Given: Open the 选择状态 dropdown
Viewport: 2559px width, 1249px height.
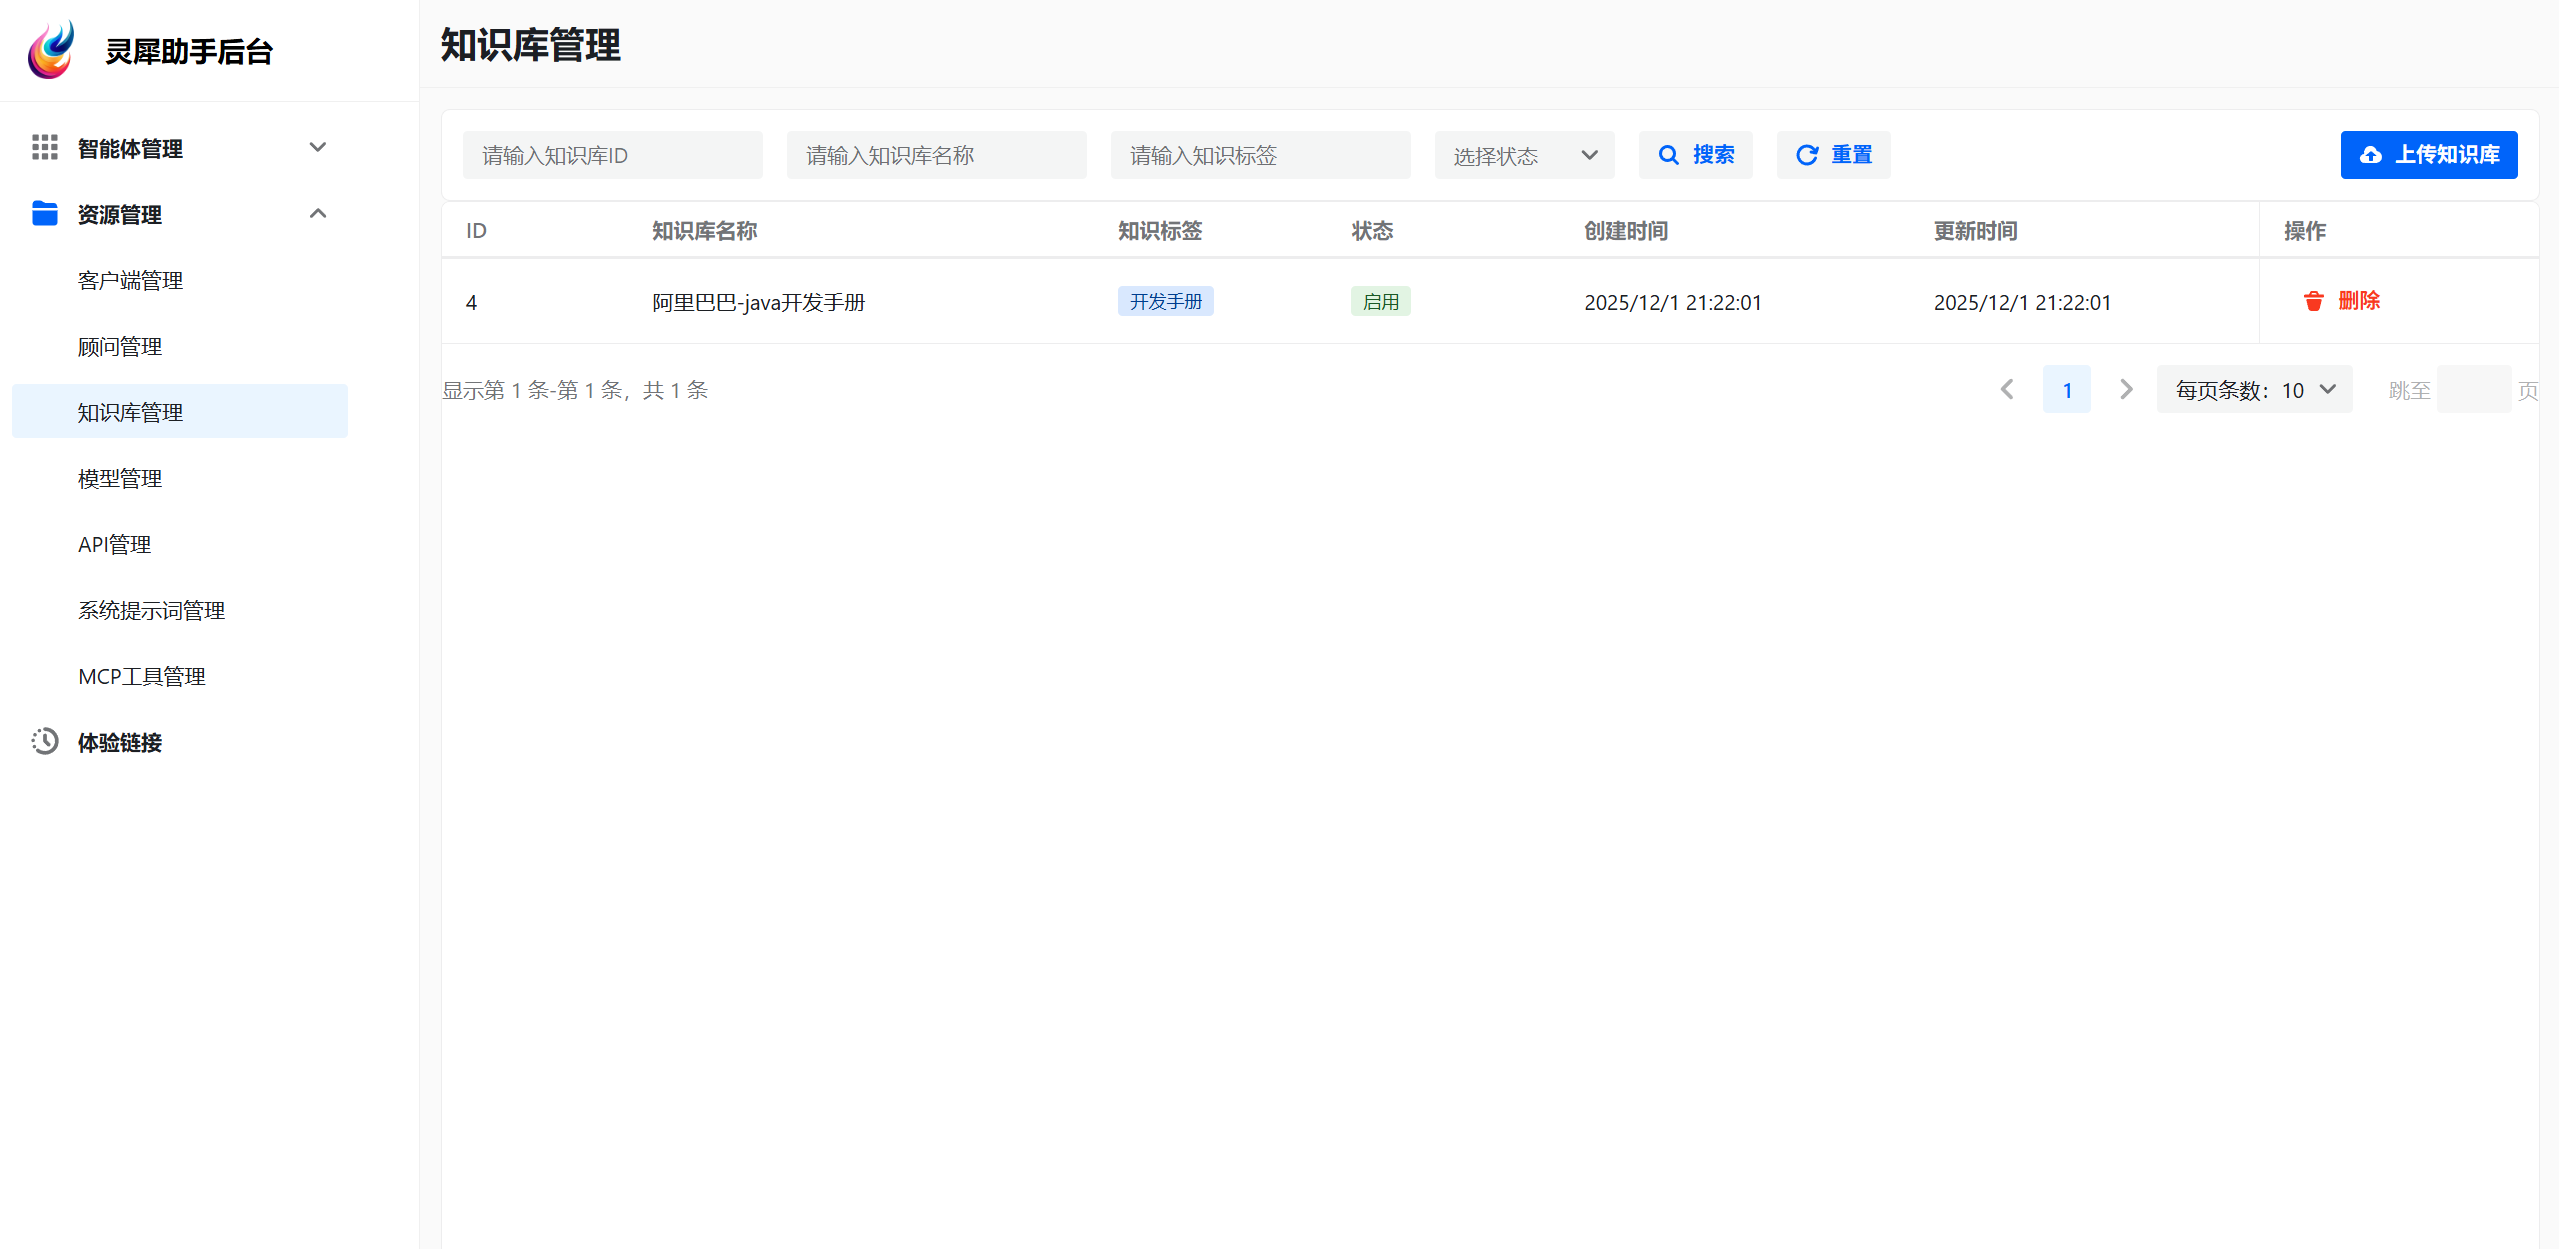Looking at the screenshot, I should pos(1524,155).
